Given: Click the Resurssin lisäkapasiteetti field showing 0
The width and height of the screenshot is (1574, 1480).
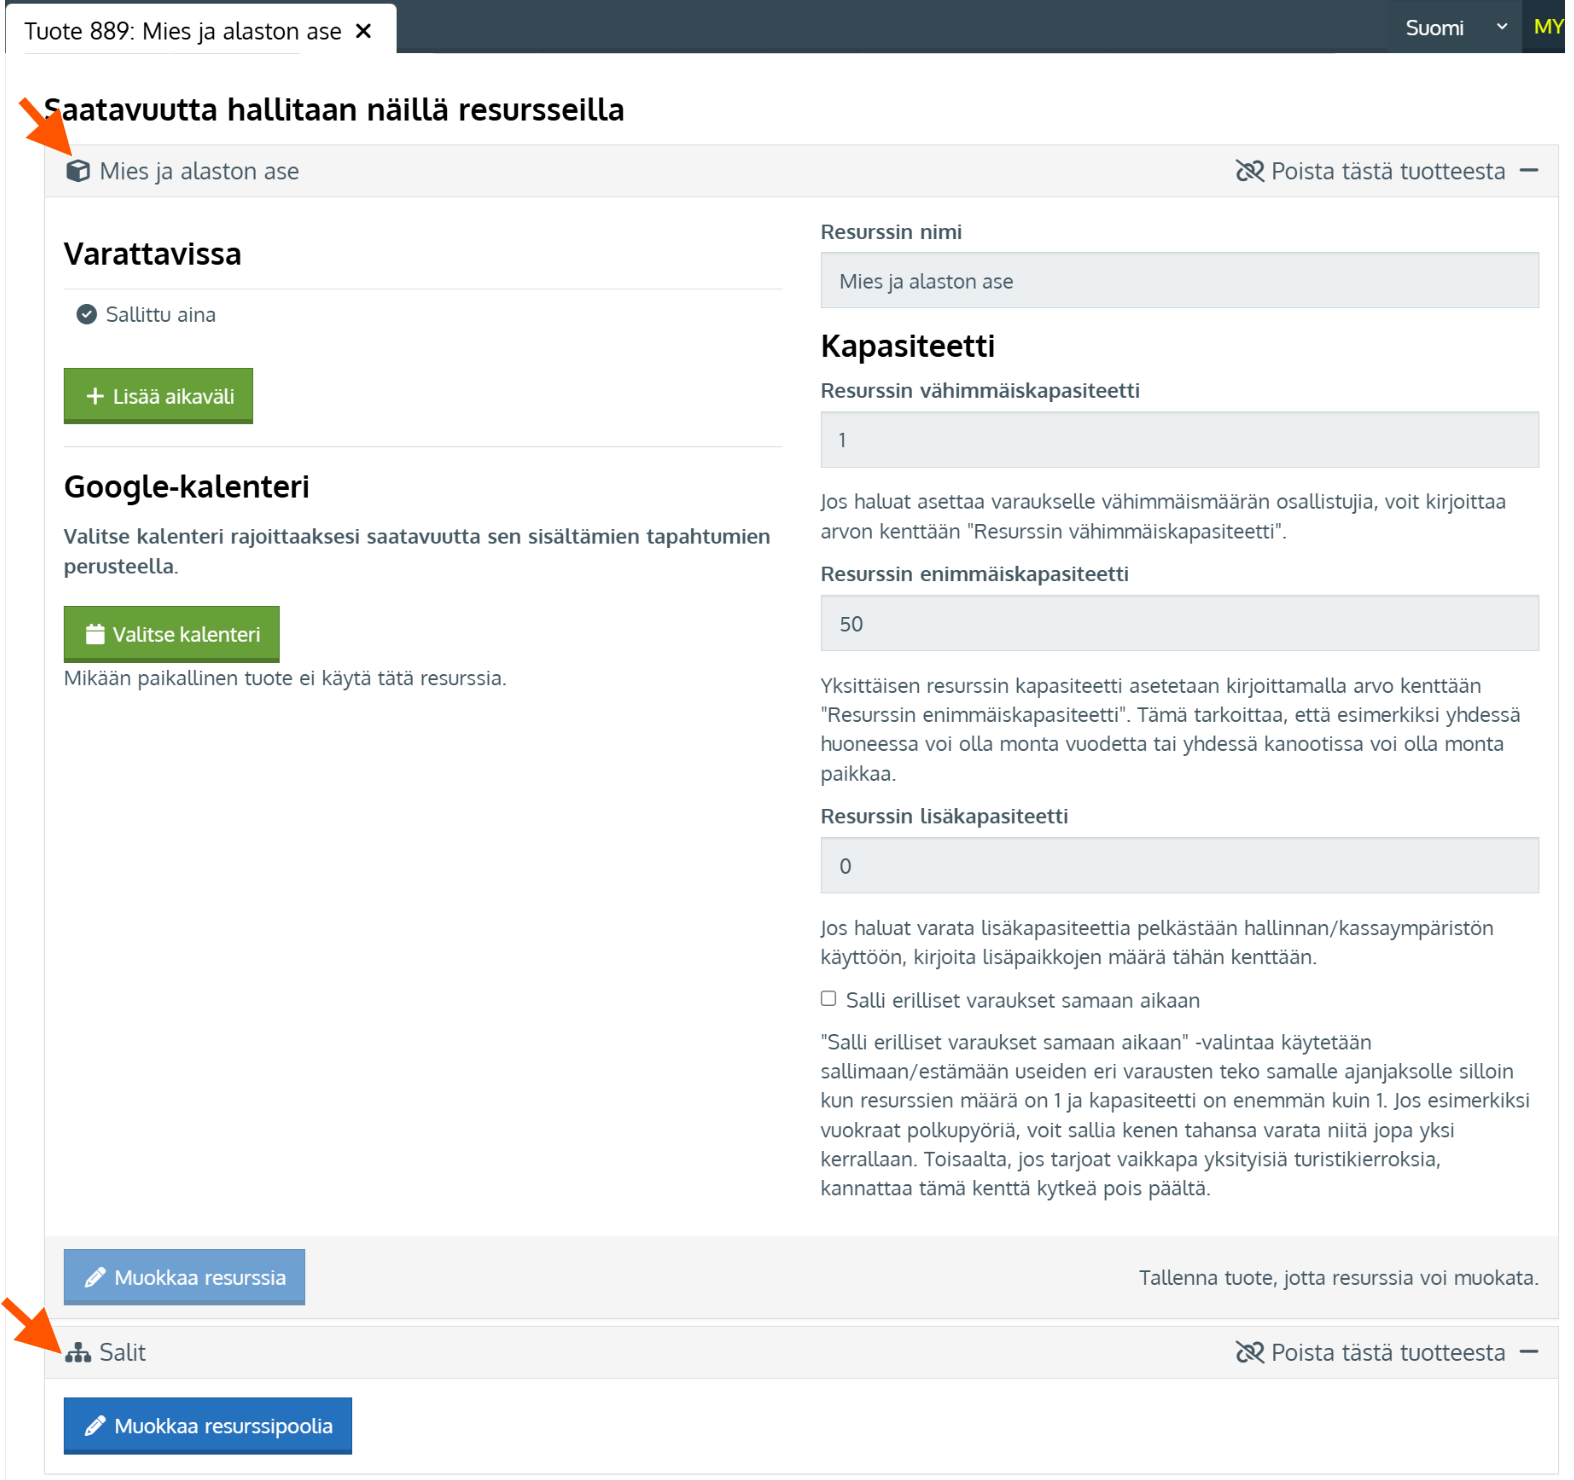Looking at the screenshot, I should (x=1179, y=866).
